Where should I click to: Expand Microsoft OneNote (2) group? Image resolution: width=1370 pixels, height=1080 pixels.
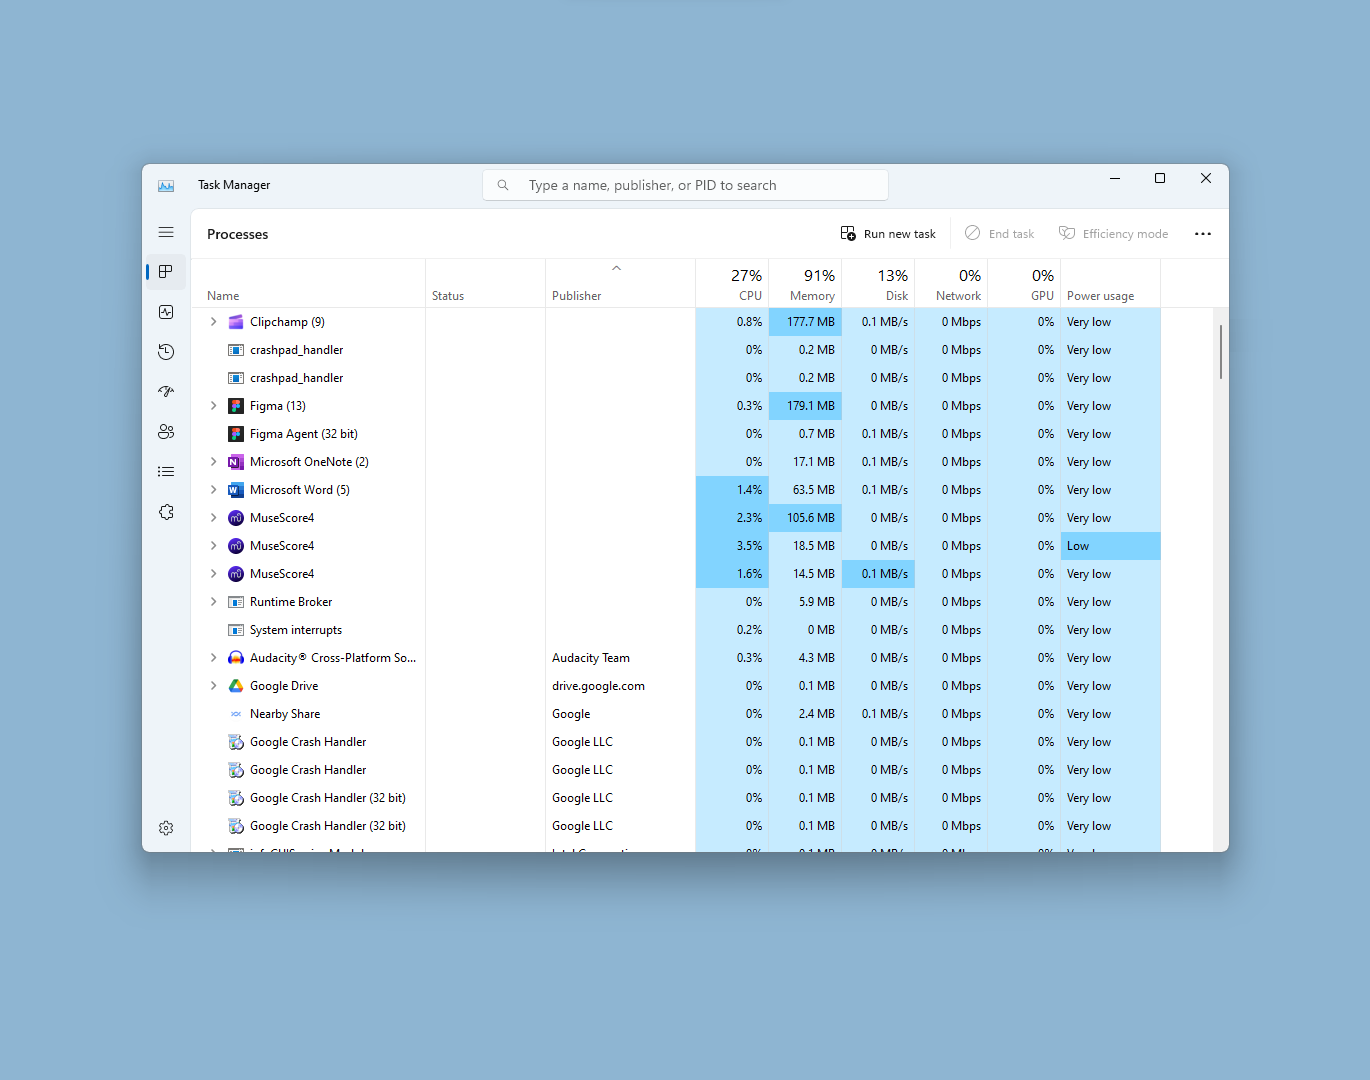(213, 462)
